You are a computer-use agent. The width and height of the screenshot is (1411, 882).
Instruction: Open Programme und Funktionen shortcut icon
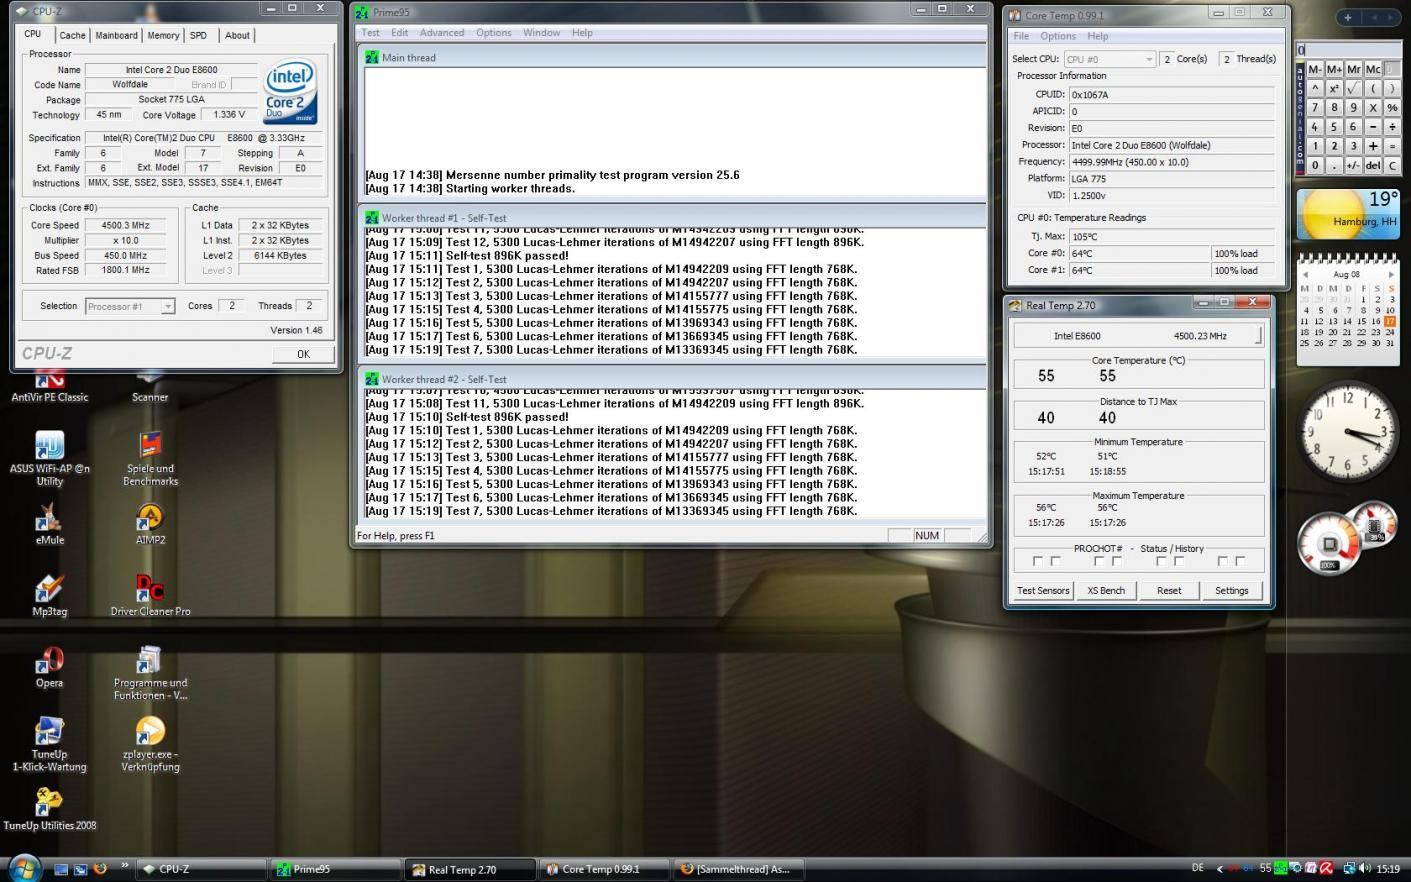(x=150, y=672)
